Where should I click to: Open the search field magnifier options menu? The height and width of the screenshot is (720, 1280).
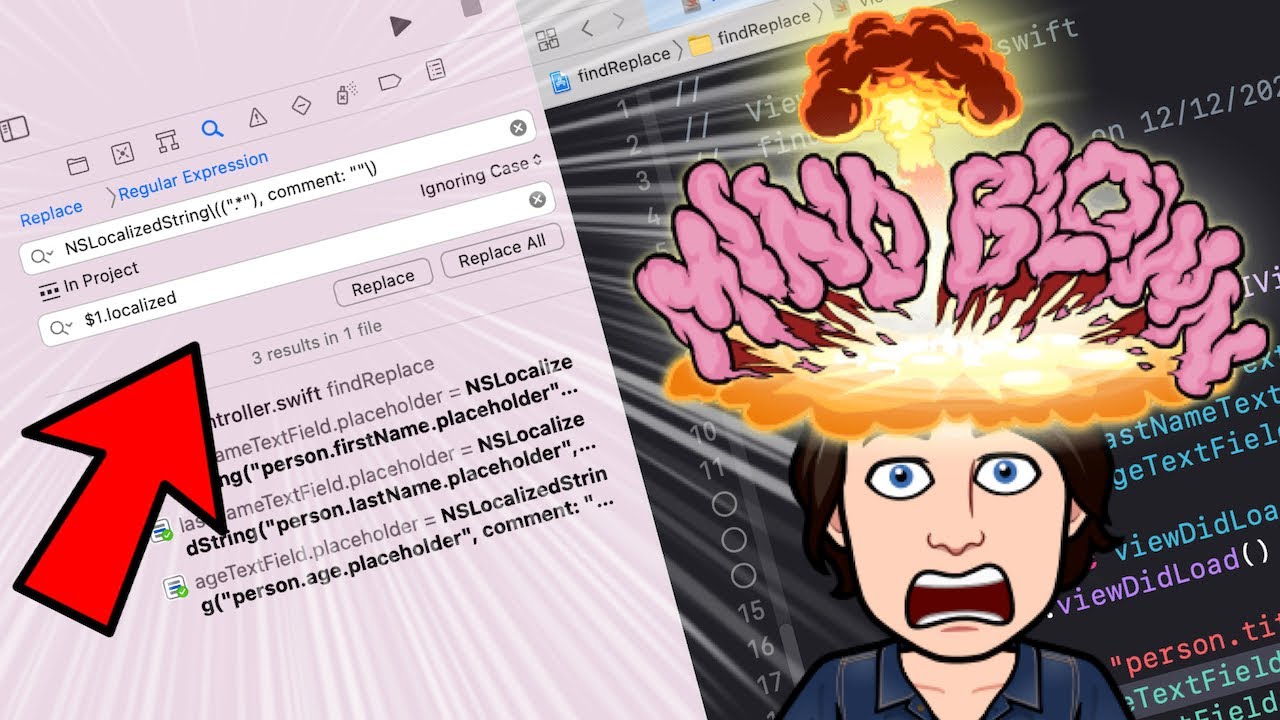(x=43, y=257)
